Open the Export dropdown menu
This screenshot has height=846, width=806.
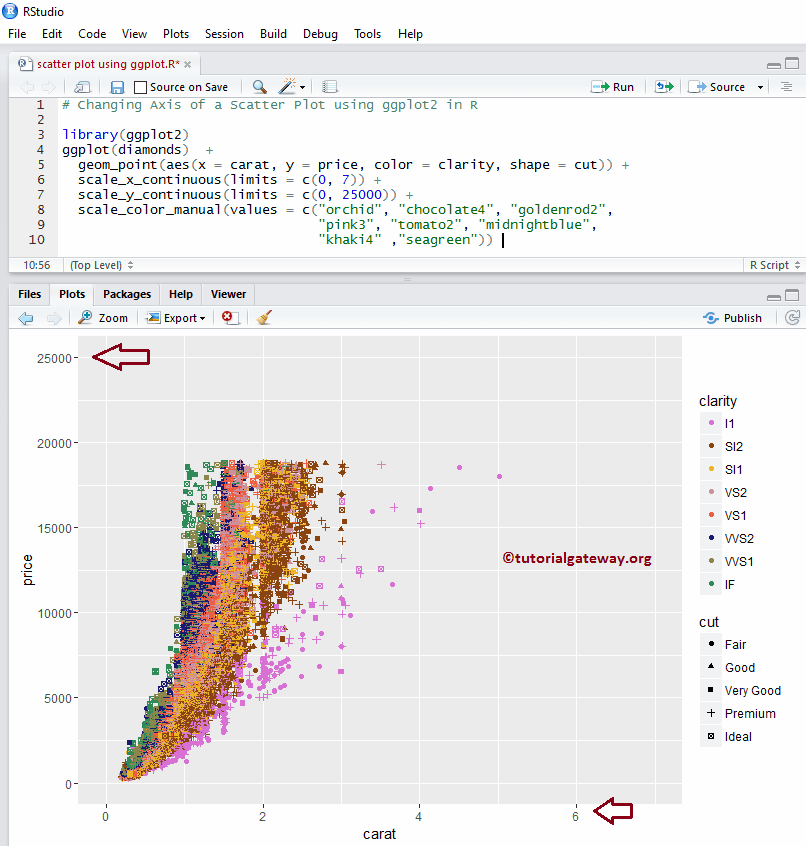tap(176, 318)
